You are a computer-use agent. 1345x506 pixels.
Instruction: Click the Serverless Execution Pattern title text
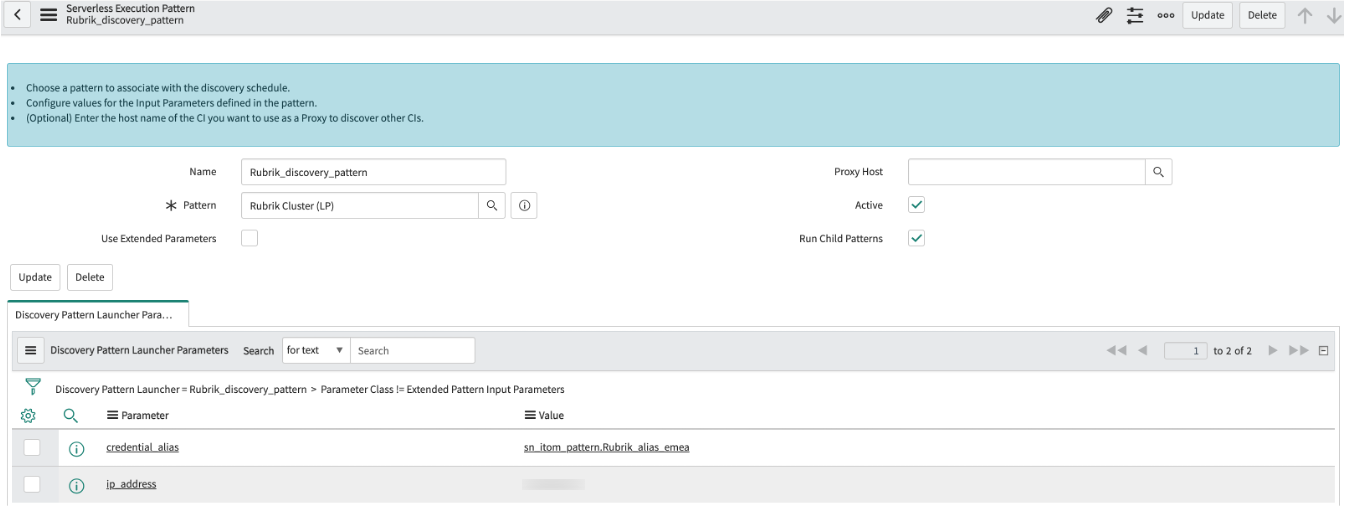point(130,8)
